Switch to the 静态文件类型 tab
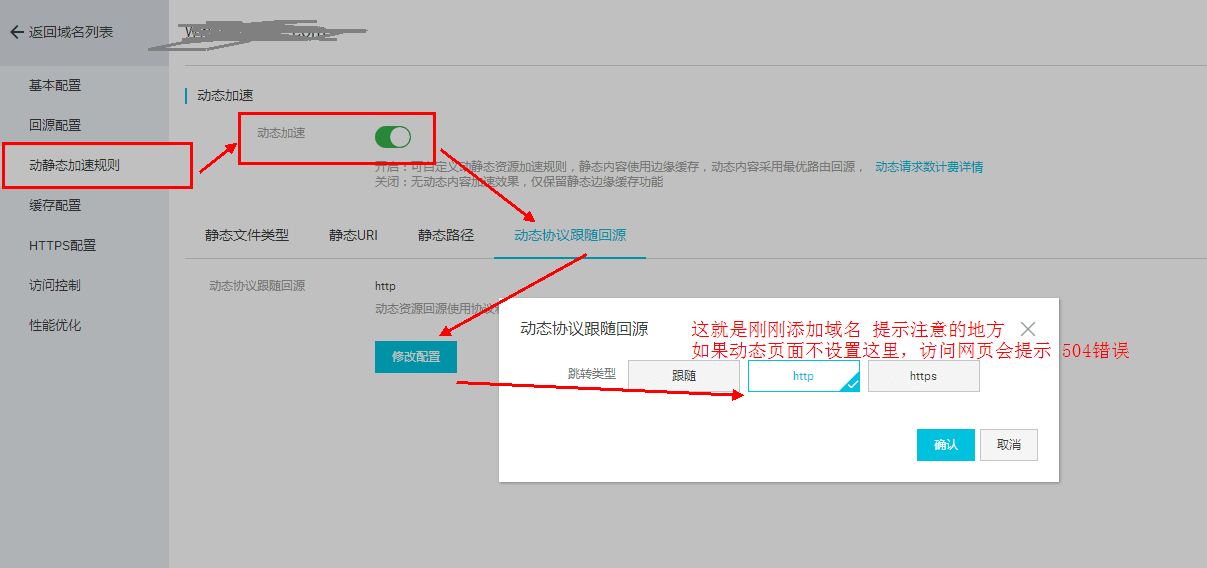This screenshot has width=1207, height=568. point(247,236)
